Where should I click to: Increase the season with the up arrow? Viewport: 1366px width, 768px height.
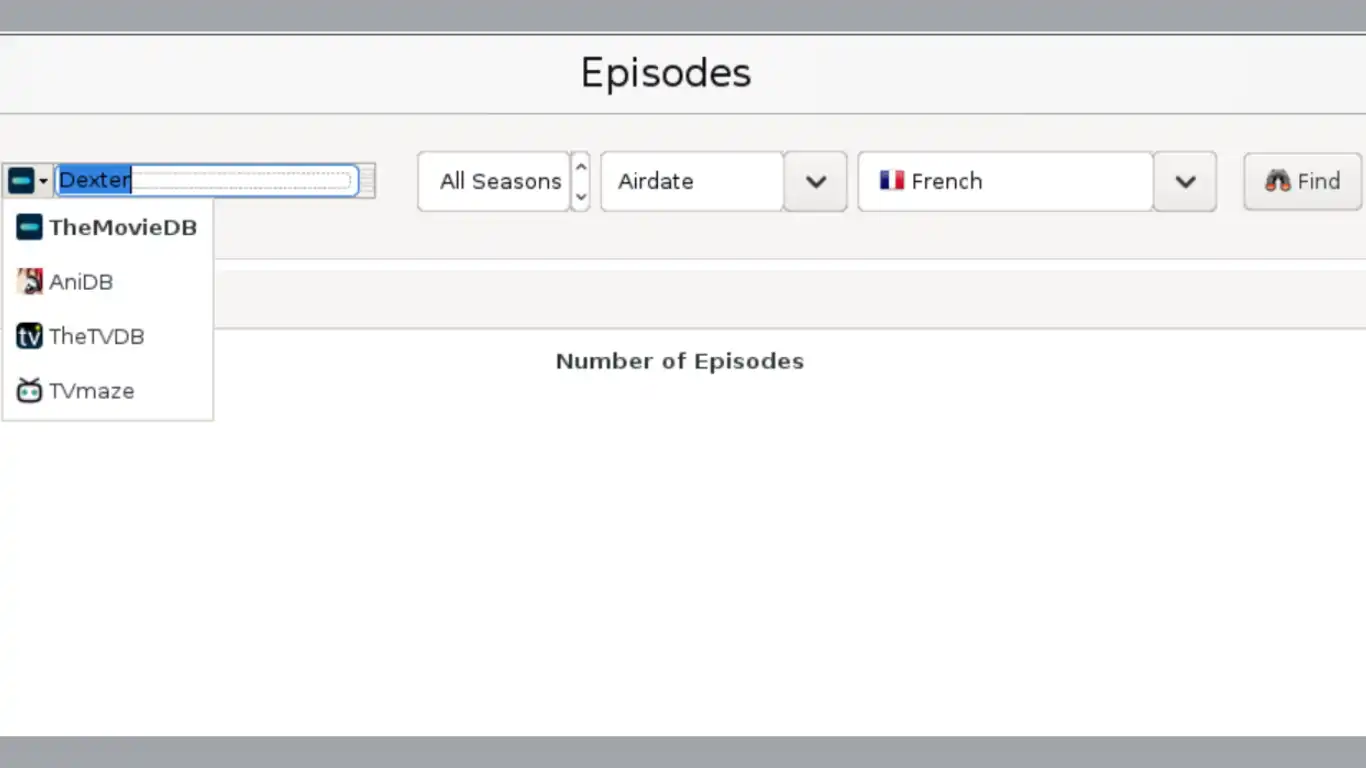pyautogui.click(x=580, y=166)
